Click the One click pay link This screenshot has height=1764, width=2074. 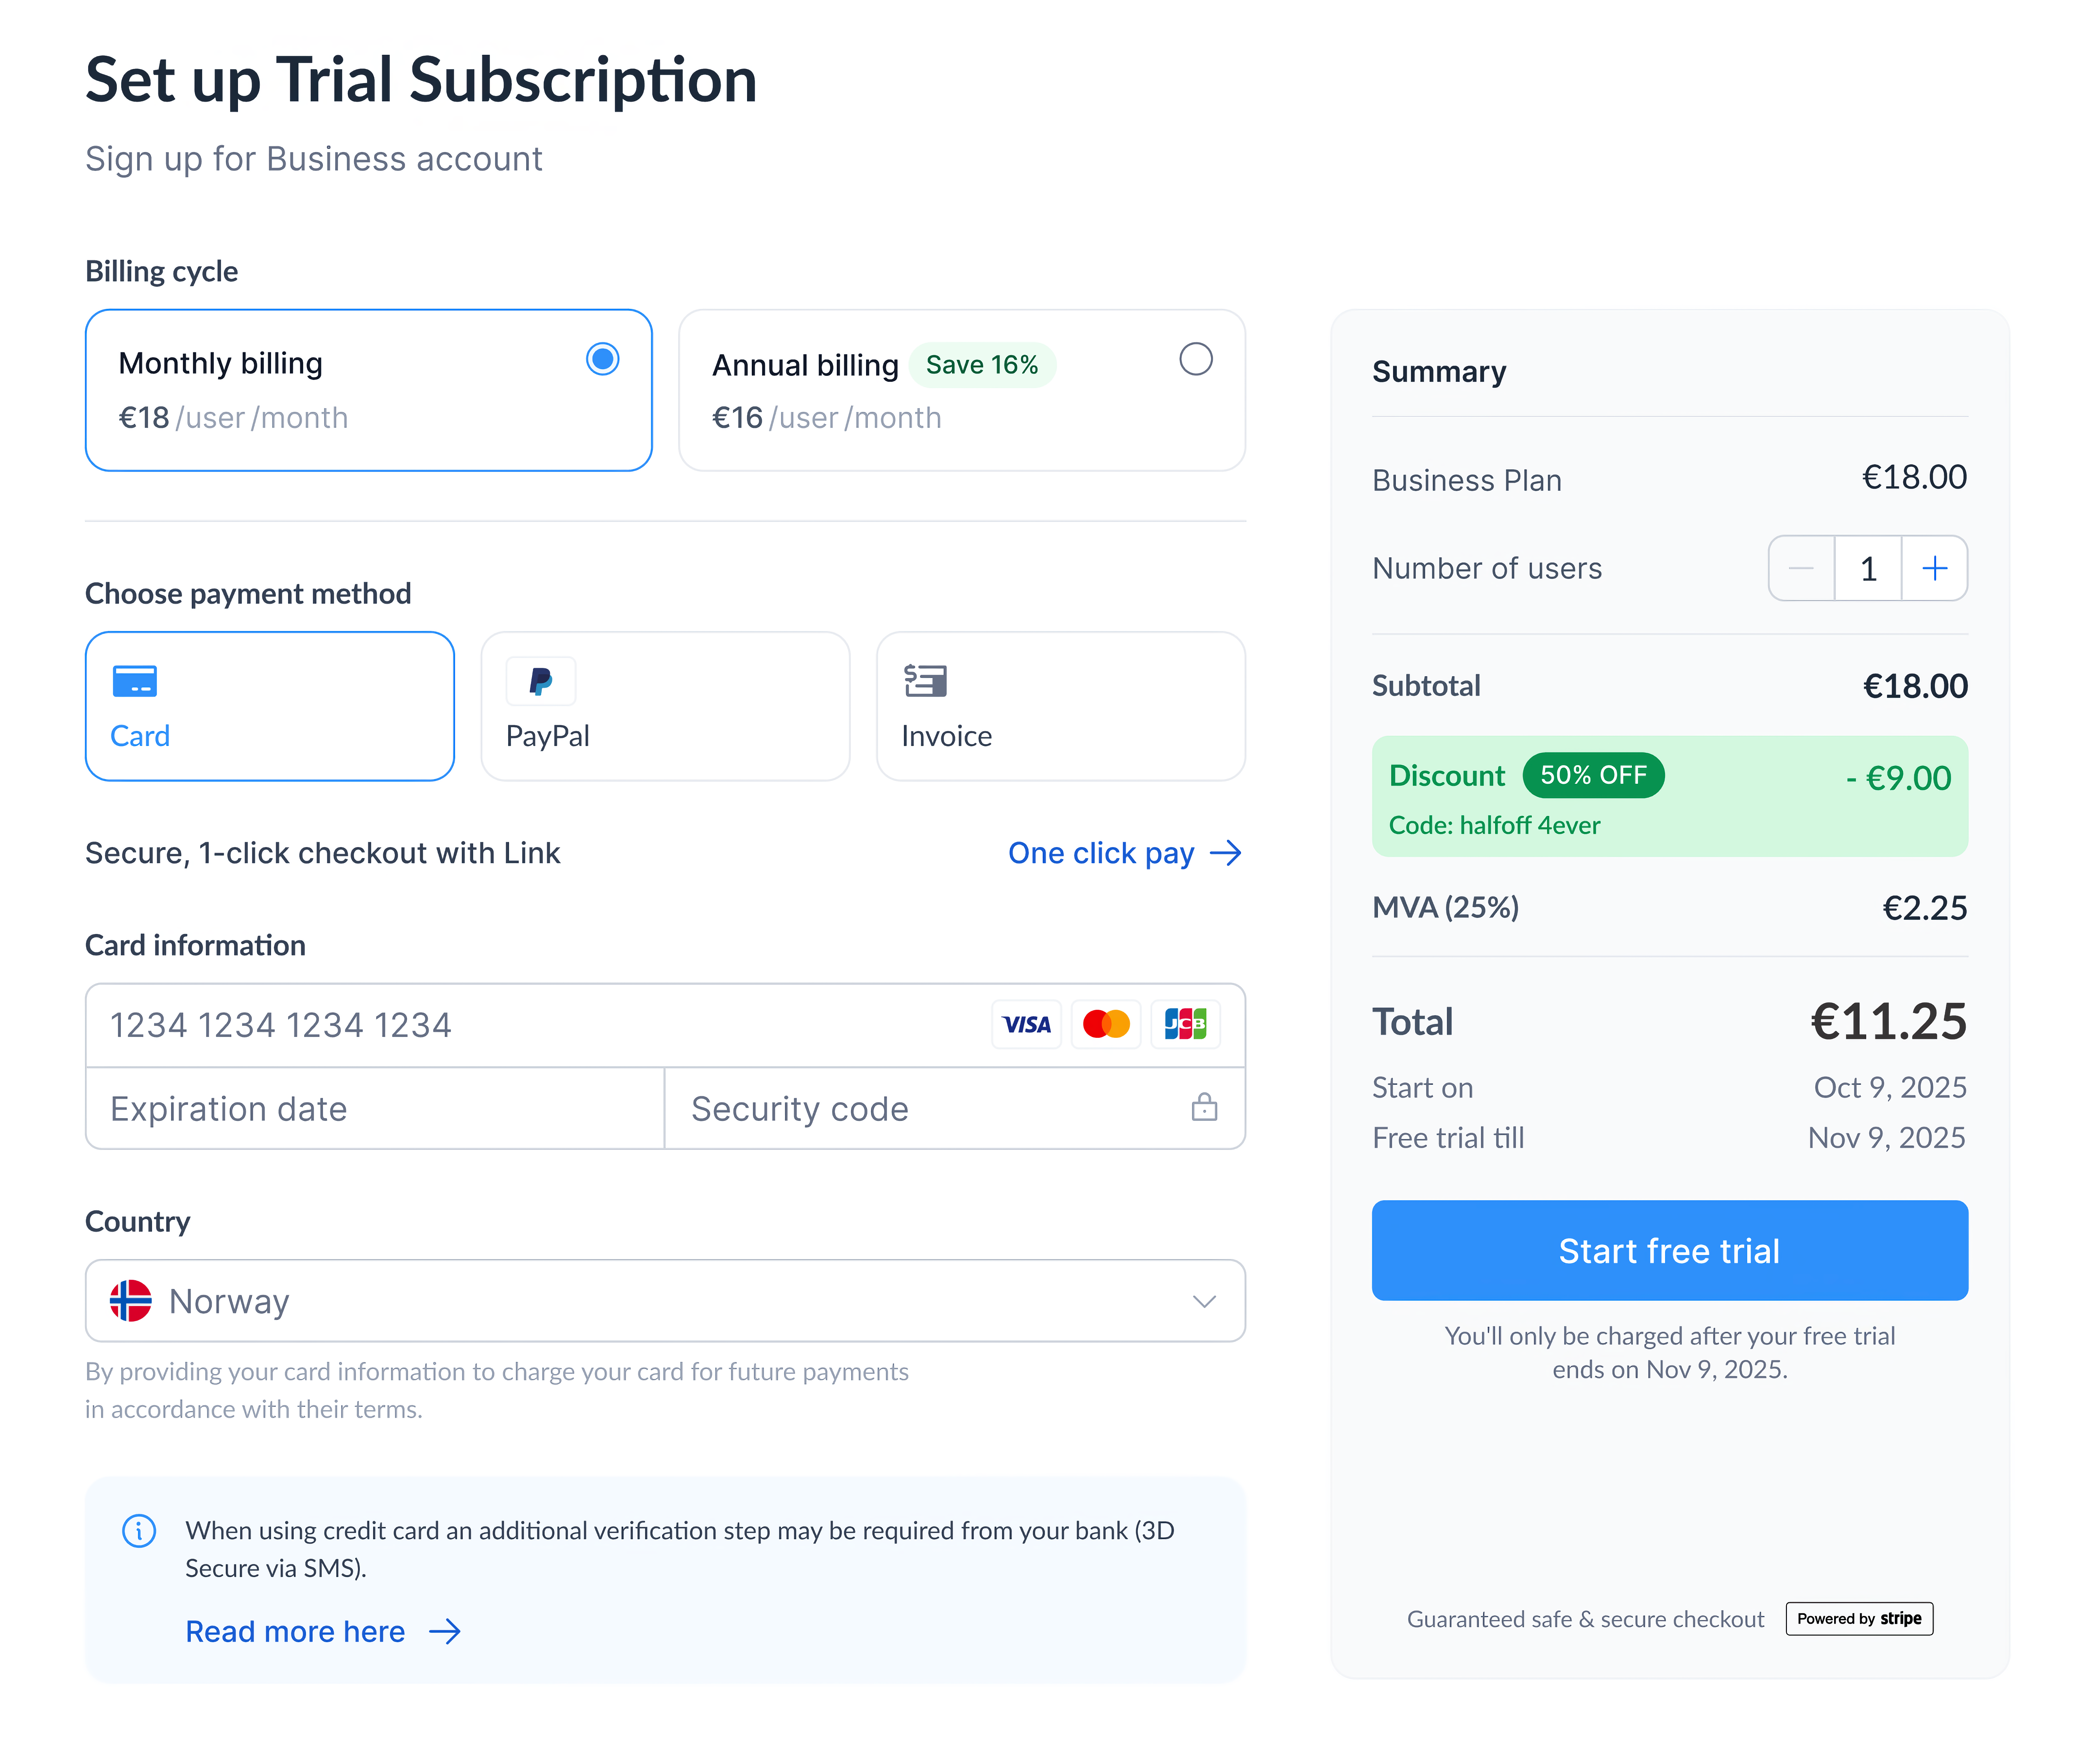(x=1100, y=853)
